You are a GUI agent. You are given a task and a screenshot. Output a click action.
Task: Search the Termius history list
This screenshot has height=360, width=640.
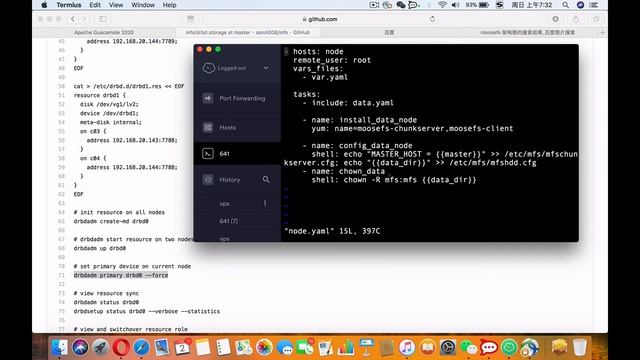(266, 179)
